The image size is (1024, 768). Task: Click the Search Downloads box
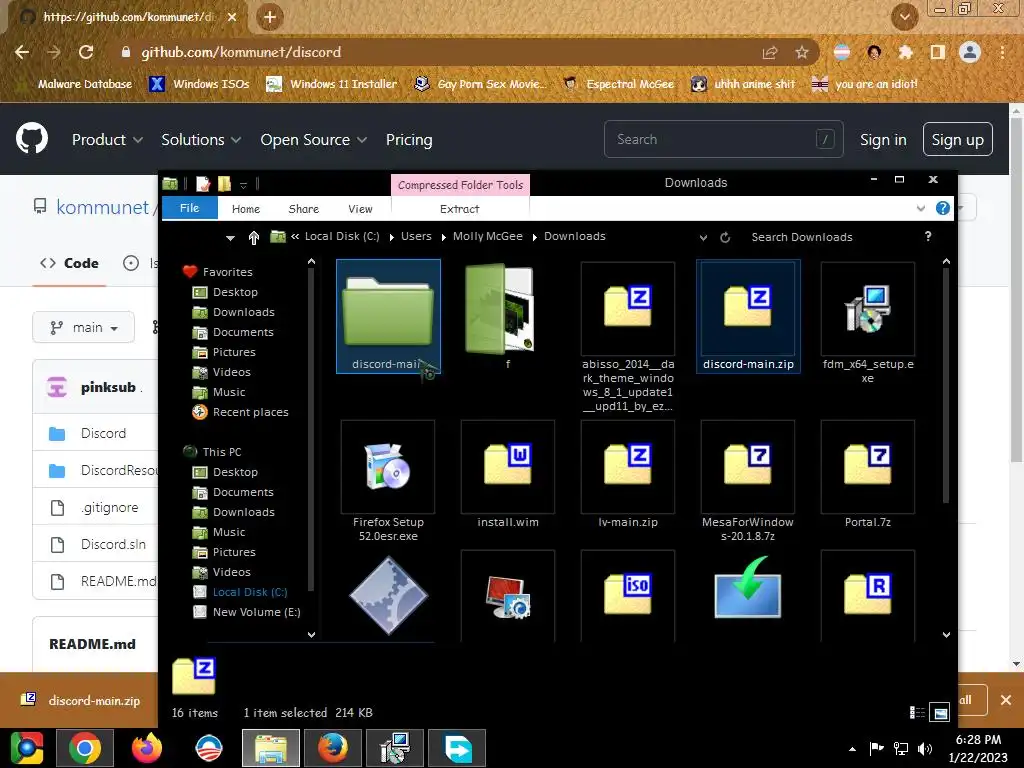(x=829, y=237)
